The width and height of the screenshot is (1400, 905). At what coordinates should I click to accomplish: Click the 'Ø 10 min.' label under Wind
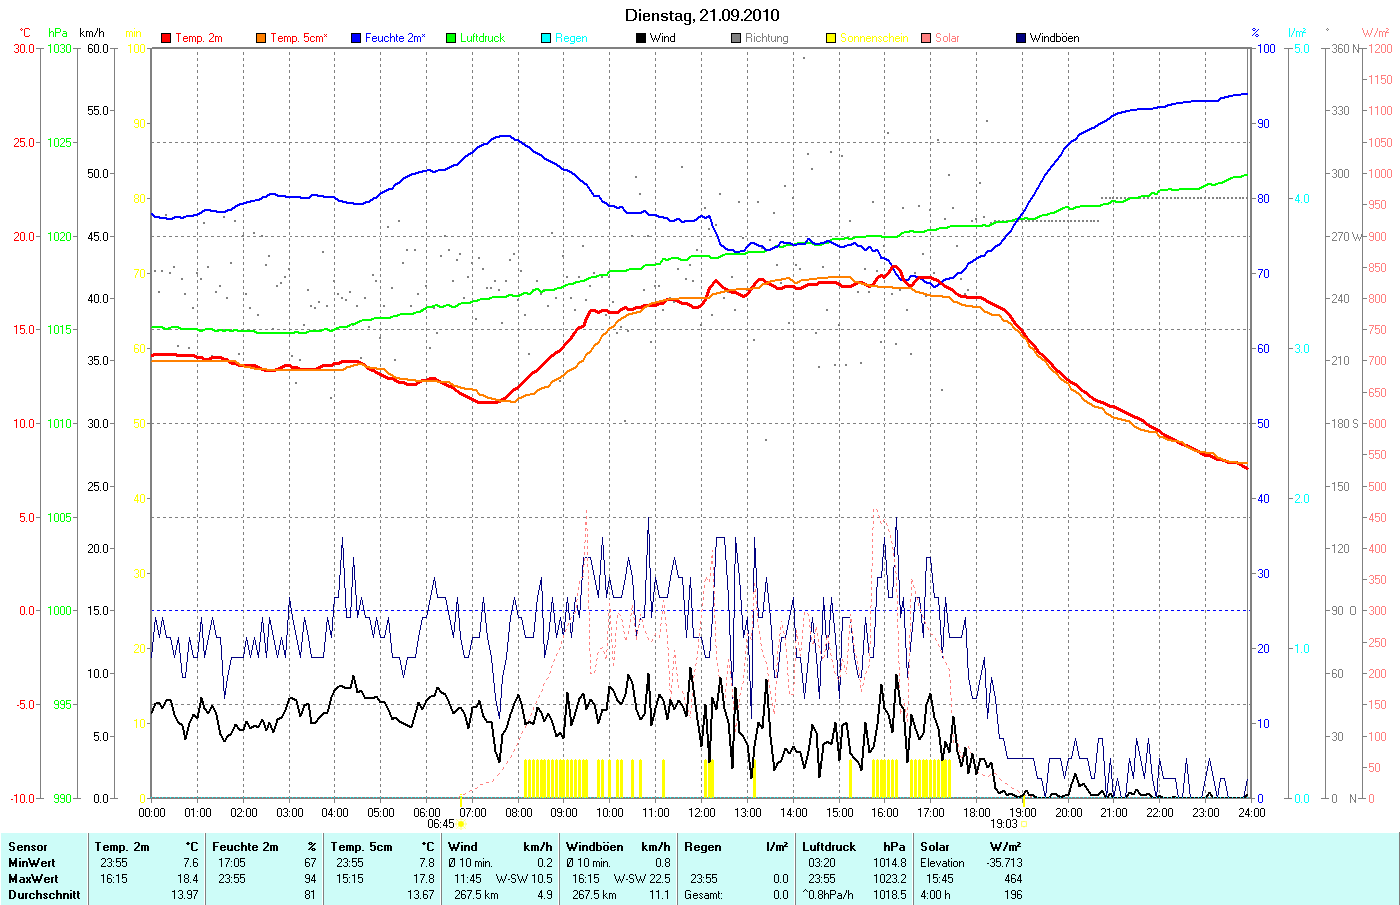click(x=470, y=863)
